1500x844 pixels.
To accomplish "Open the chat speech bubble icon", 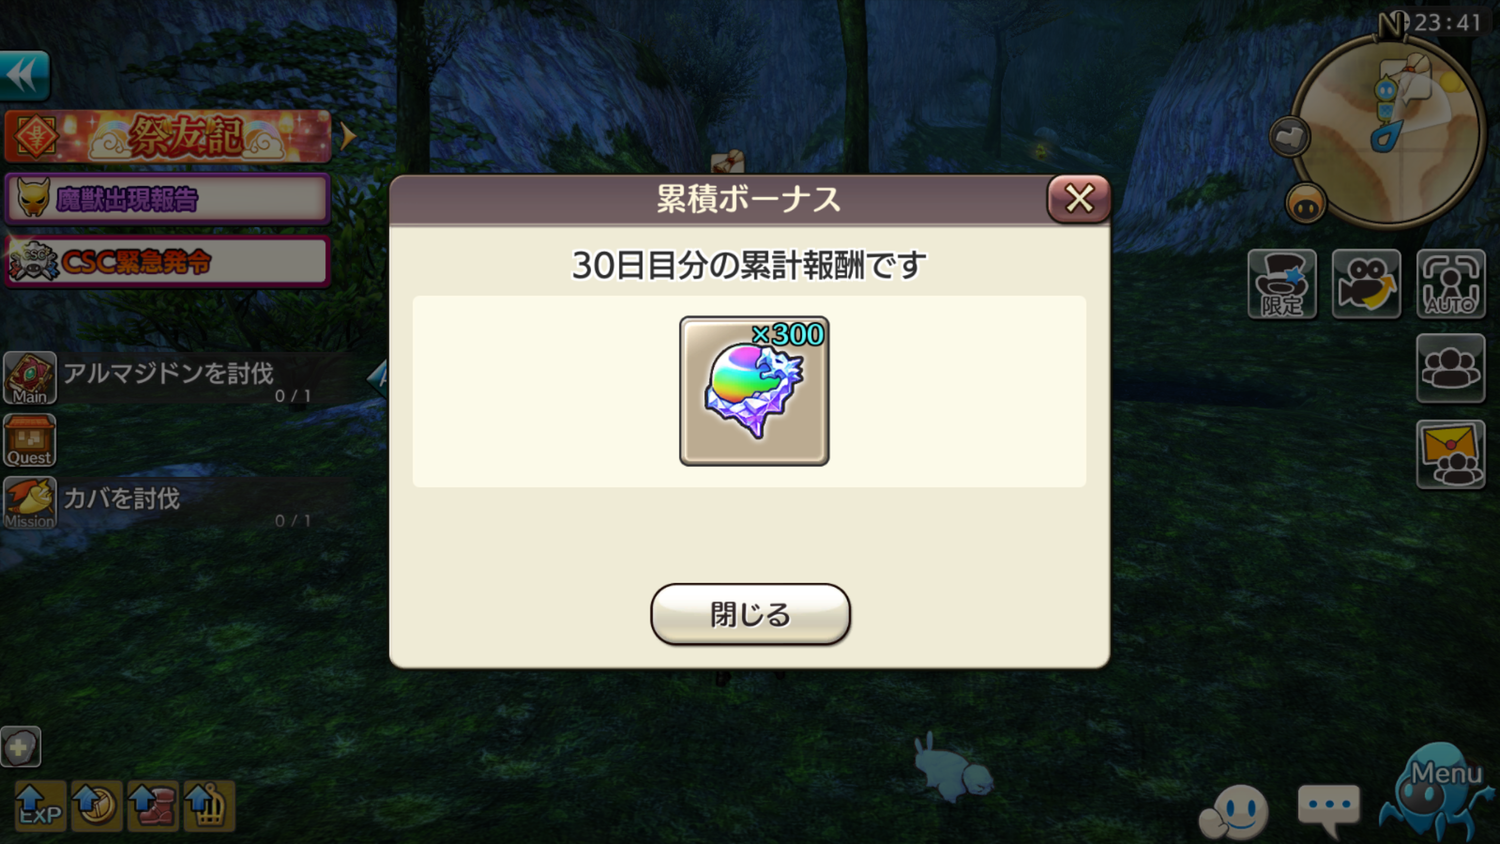I will (x=1328, y=810).
